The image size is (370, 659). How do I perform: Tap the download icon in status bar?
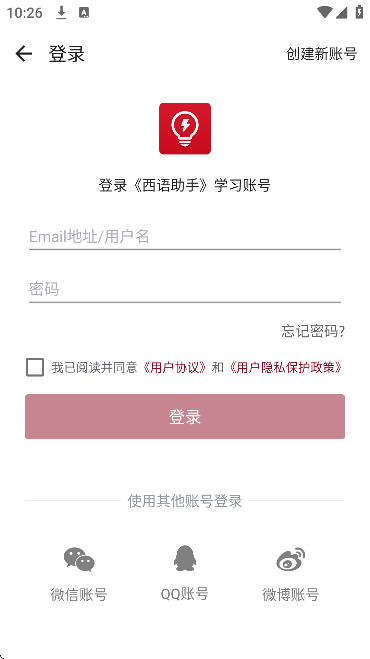61,13
